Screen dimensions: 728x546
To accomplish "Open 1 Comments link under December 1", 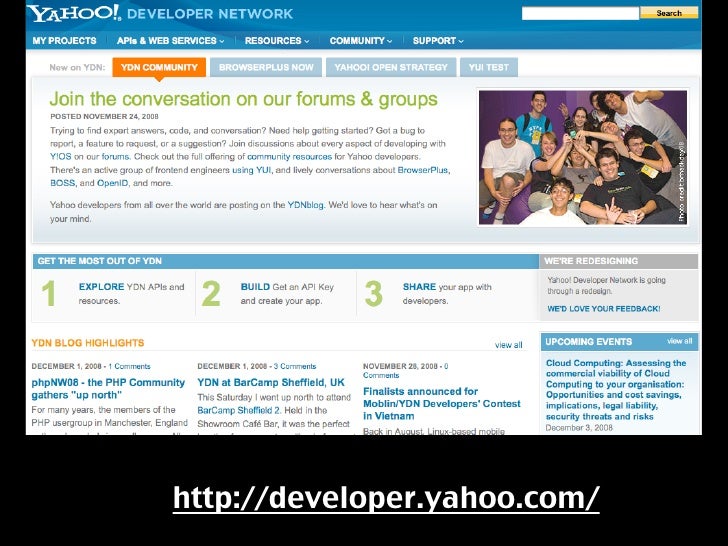I will coord(130,366).
